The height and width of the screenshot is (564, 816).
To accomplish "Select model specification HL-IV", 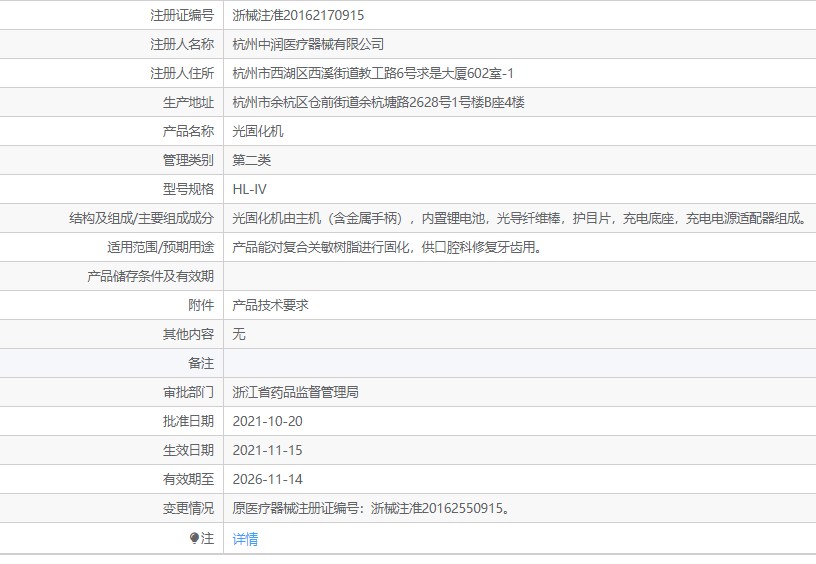I will pyautogui.click(x=249, y=189).
